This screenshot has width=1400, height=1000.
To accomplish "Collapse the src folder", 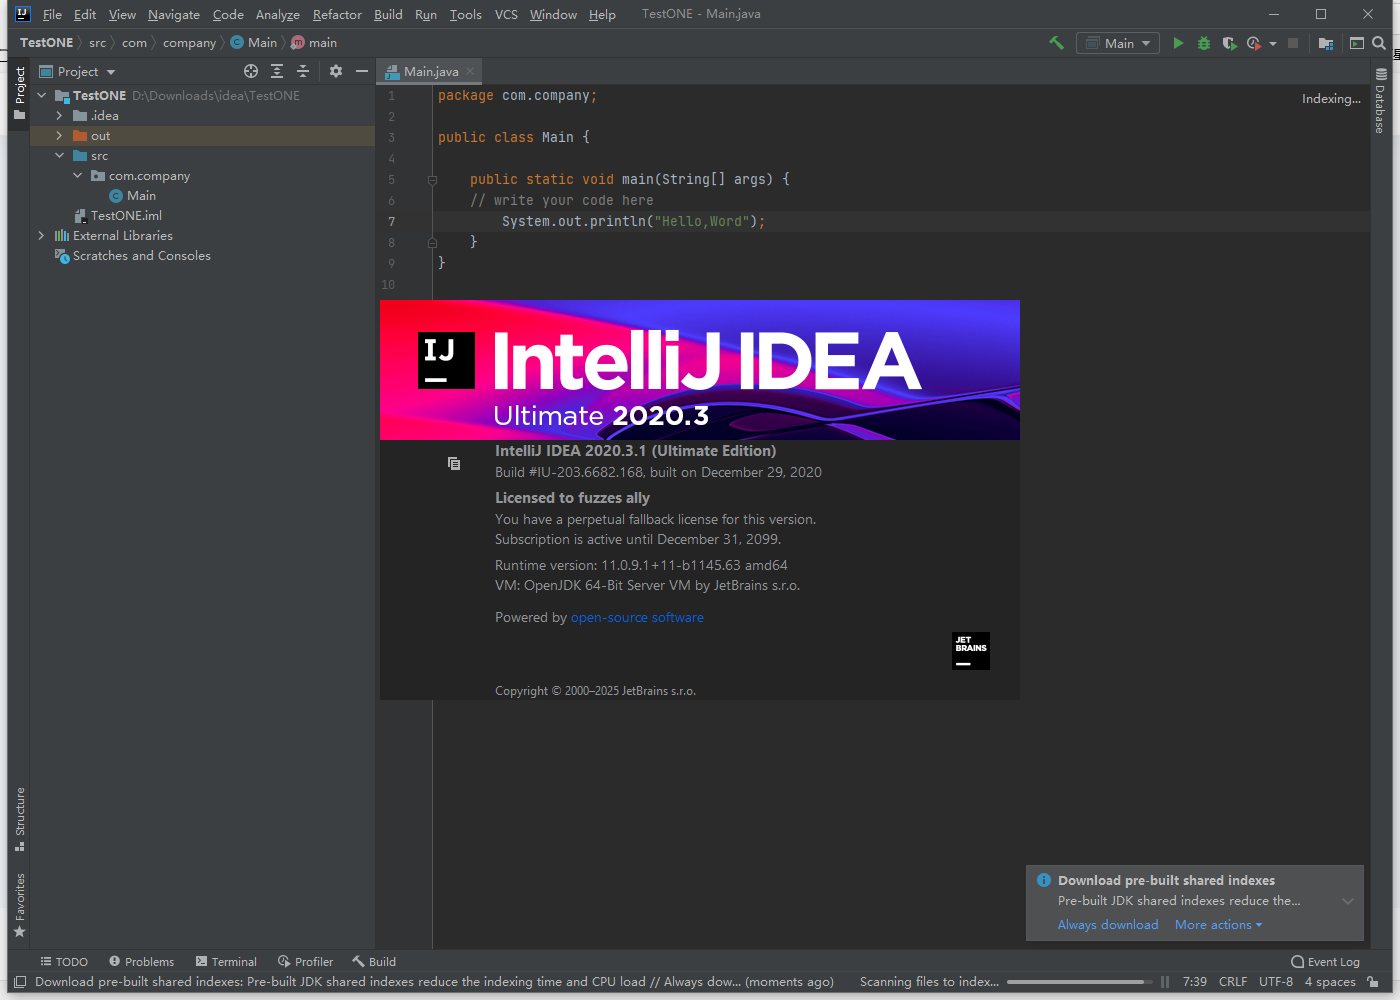I will tap(59, 156).
